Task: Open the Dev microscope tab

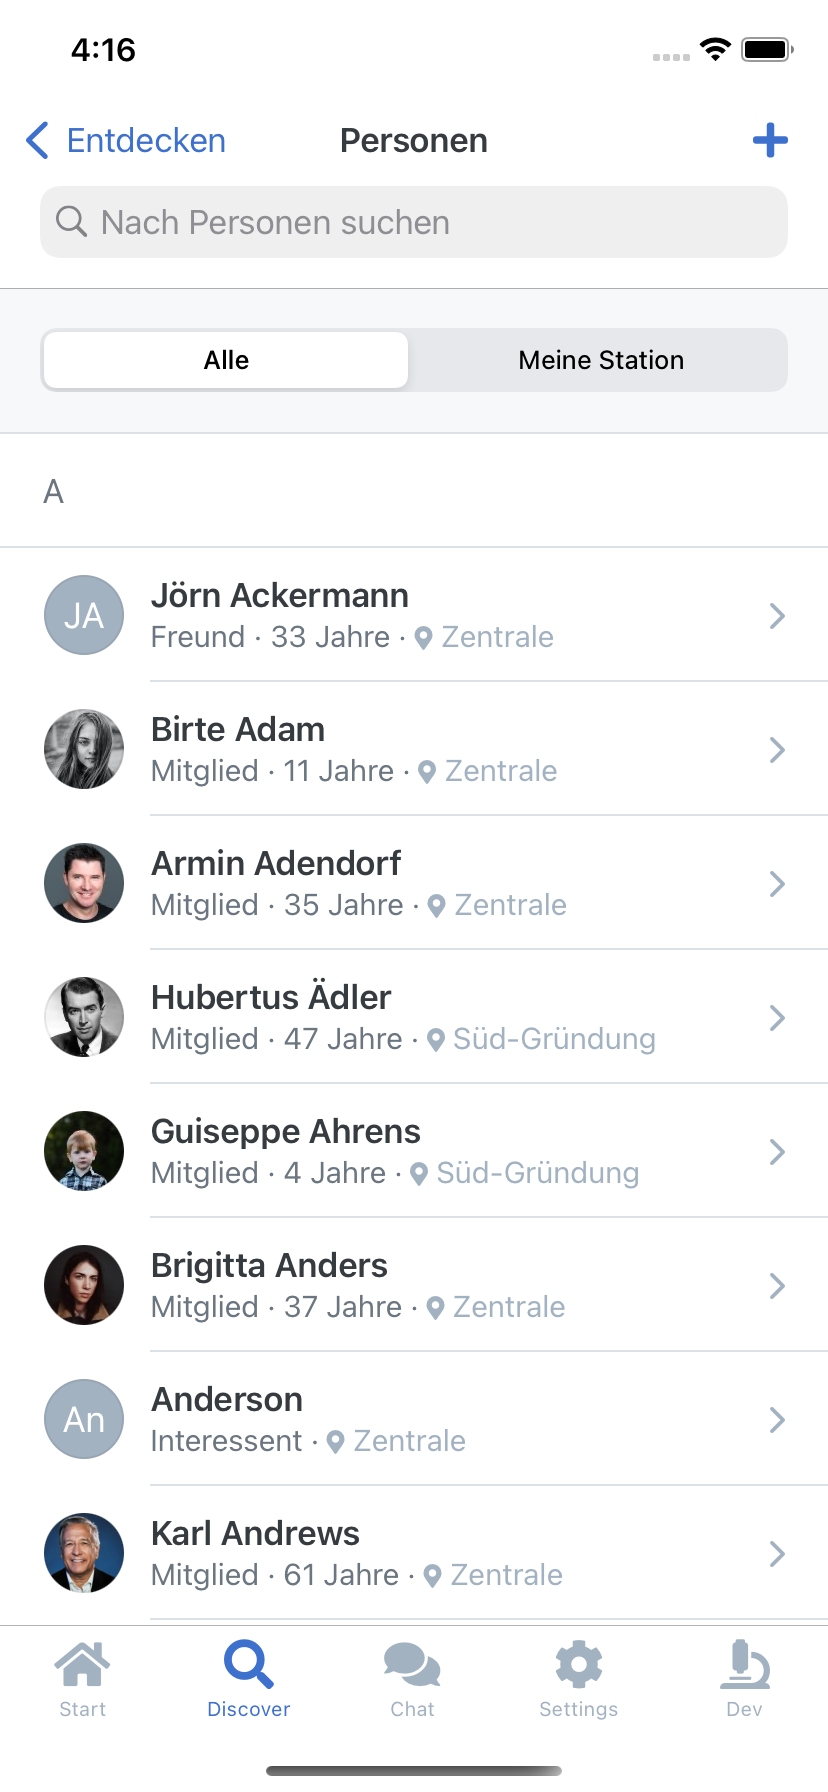Action: pyautogui.click(x=745, y=1680)
